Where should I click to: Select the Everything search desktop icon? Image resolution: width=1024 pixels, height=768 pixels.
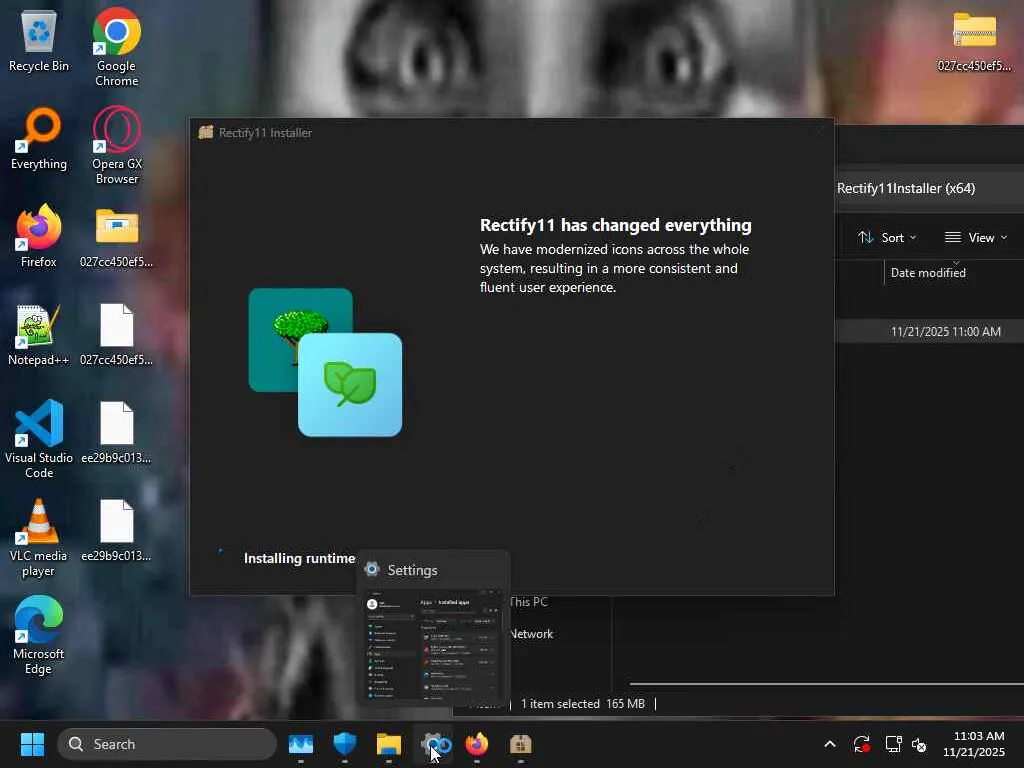click(39, 139)
